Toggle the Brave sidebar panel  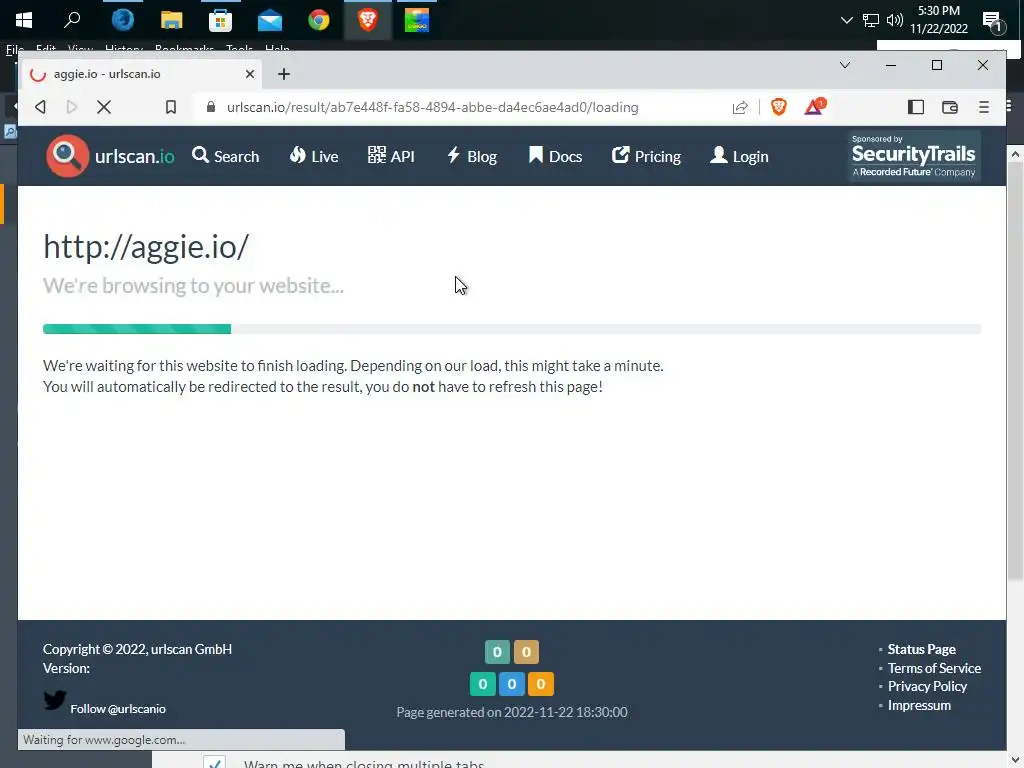(916, 107)
